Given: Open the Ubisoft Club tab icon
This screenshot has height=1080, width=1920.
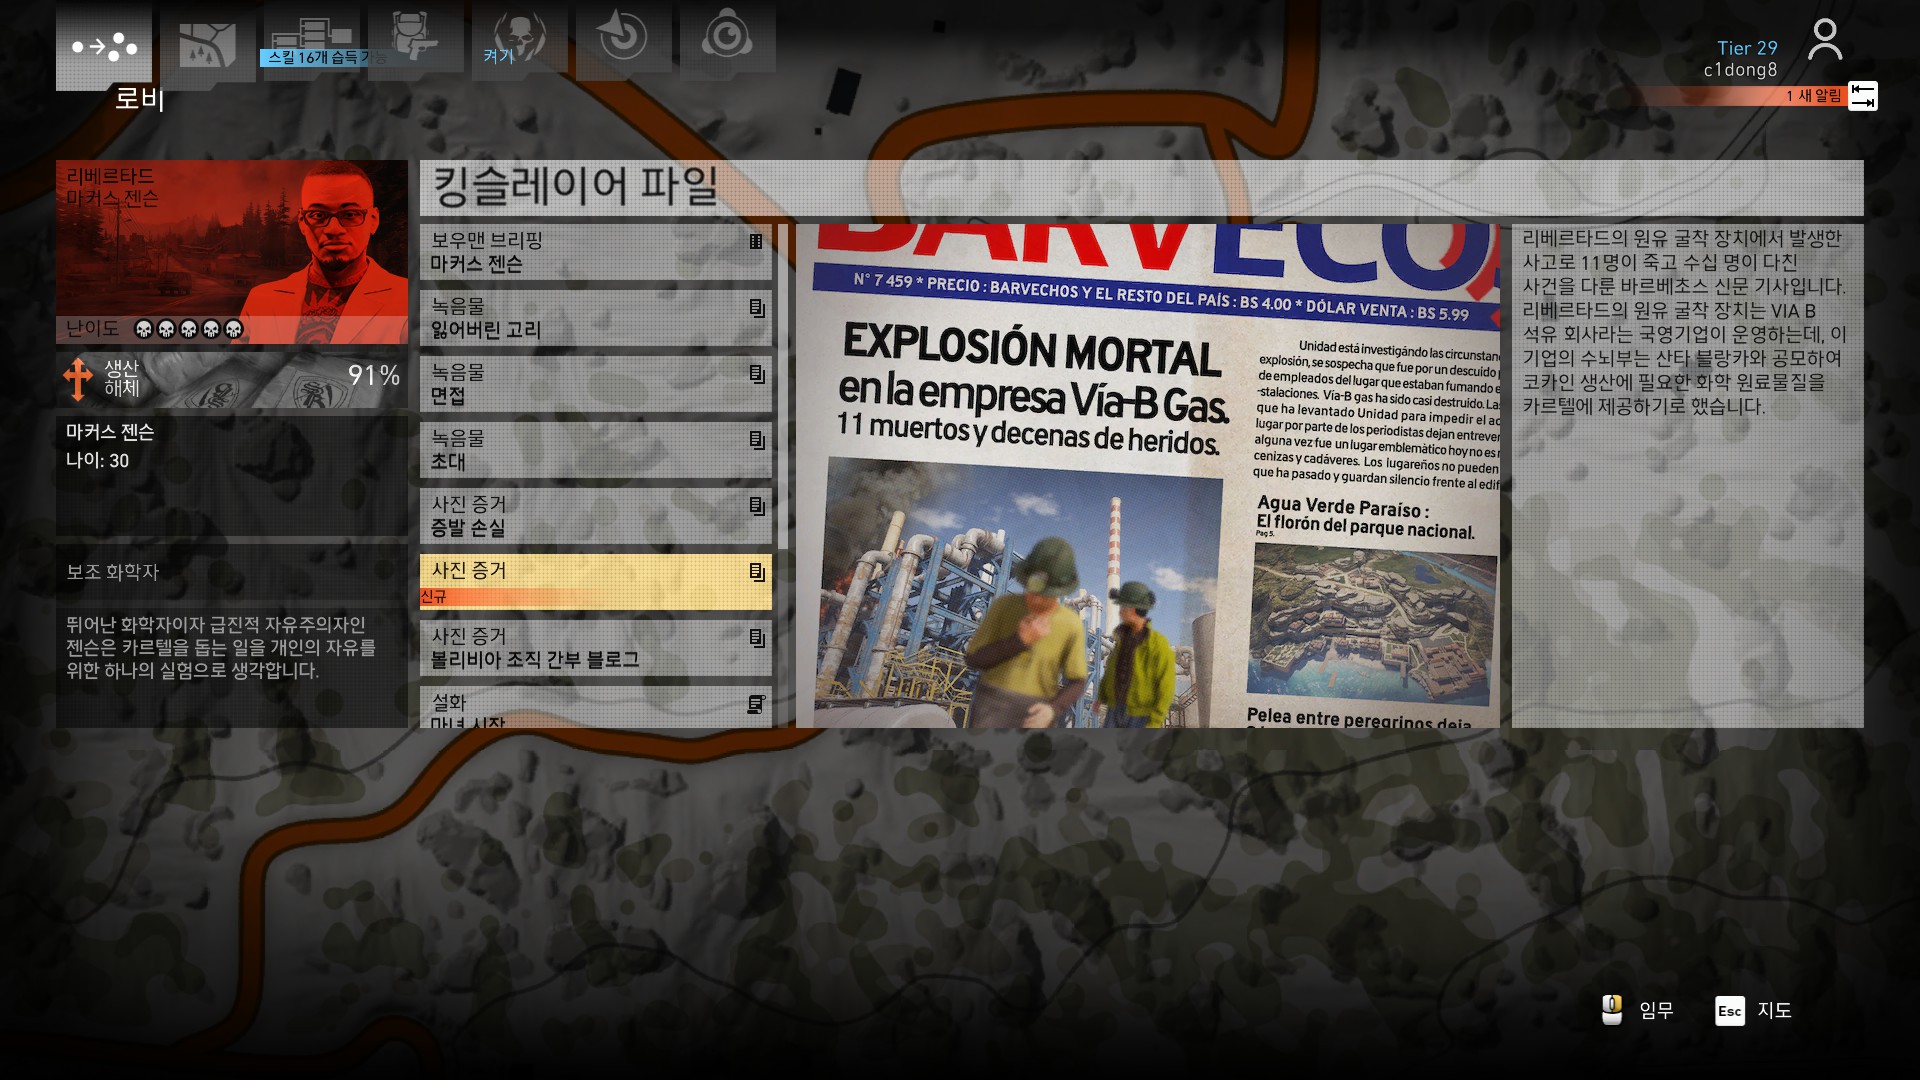Looking at the screenshot, I should click(x=727, y=38).
